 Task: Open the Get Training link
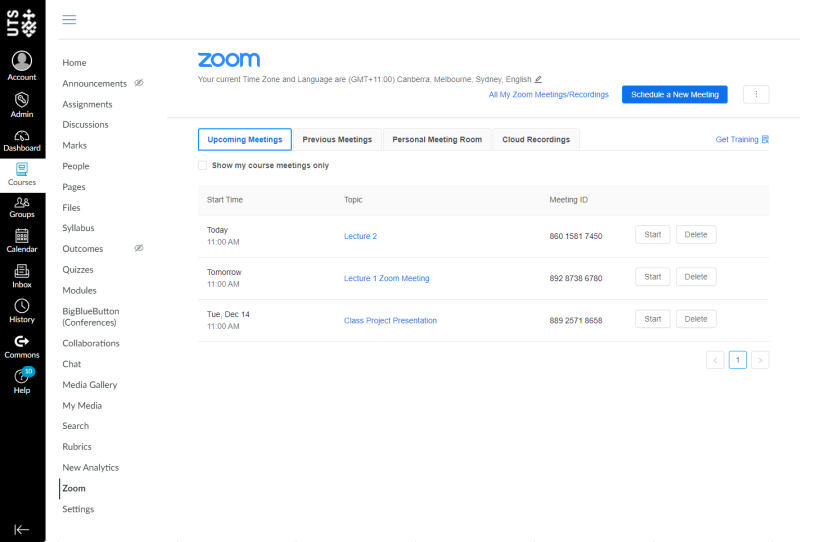pyautogui.click(x=742, y=139)
